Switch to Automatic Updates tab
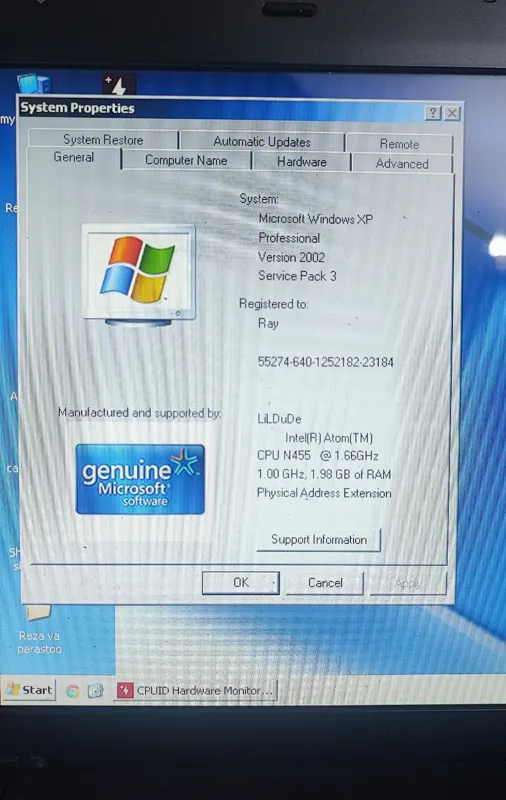 pos(262,141)
